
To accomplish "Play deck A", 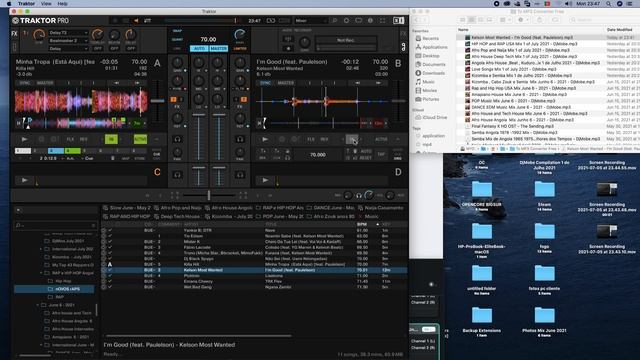I will tap(24, 139).
